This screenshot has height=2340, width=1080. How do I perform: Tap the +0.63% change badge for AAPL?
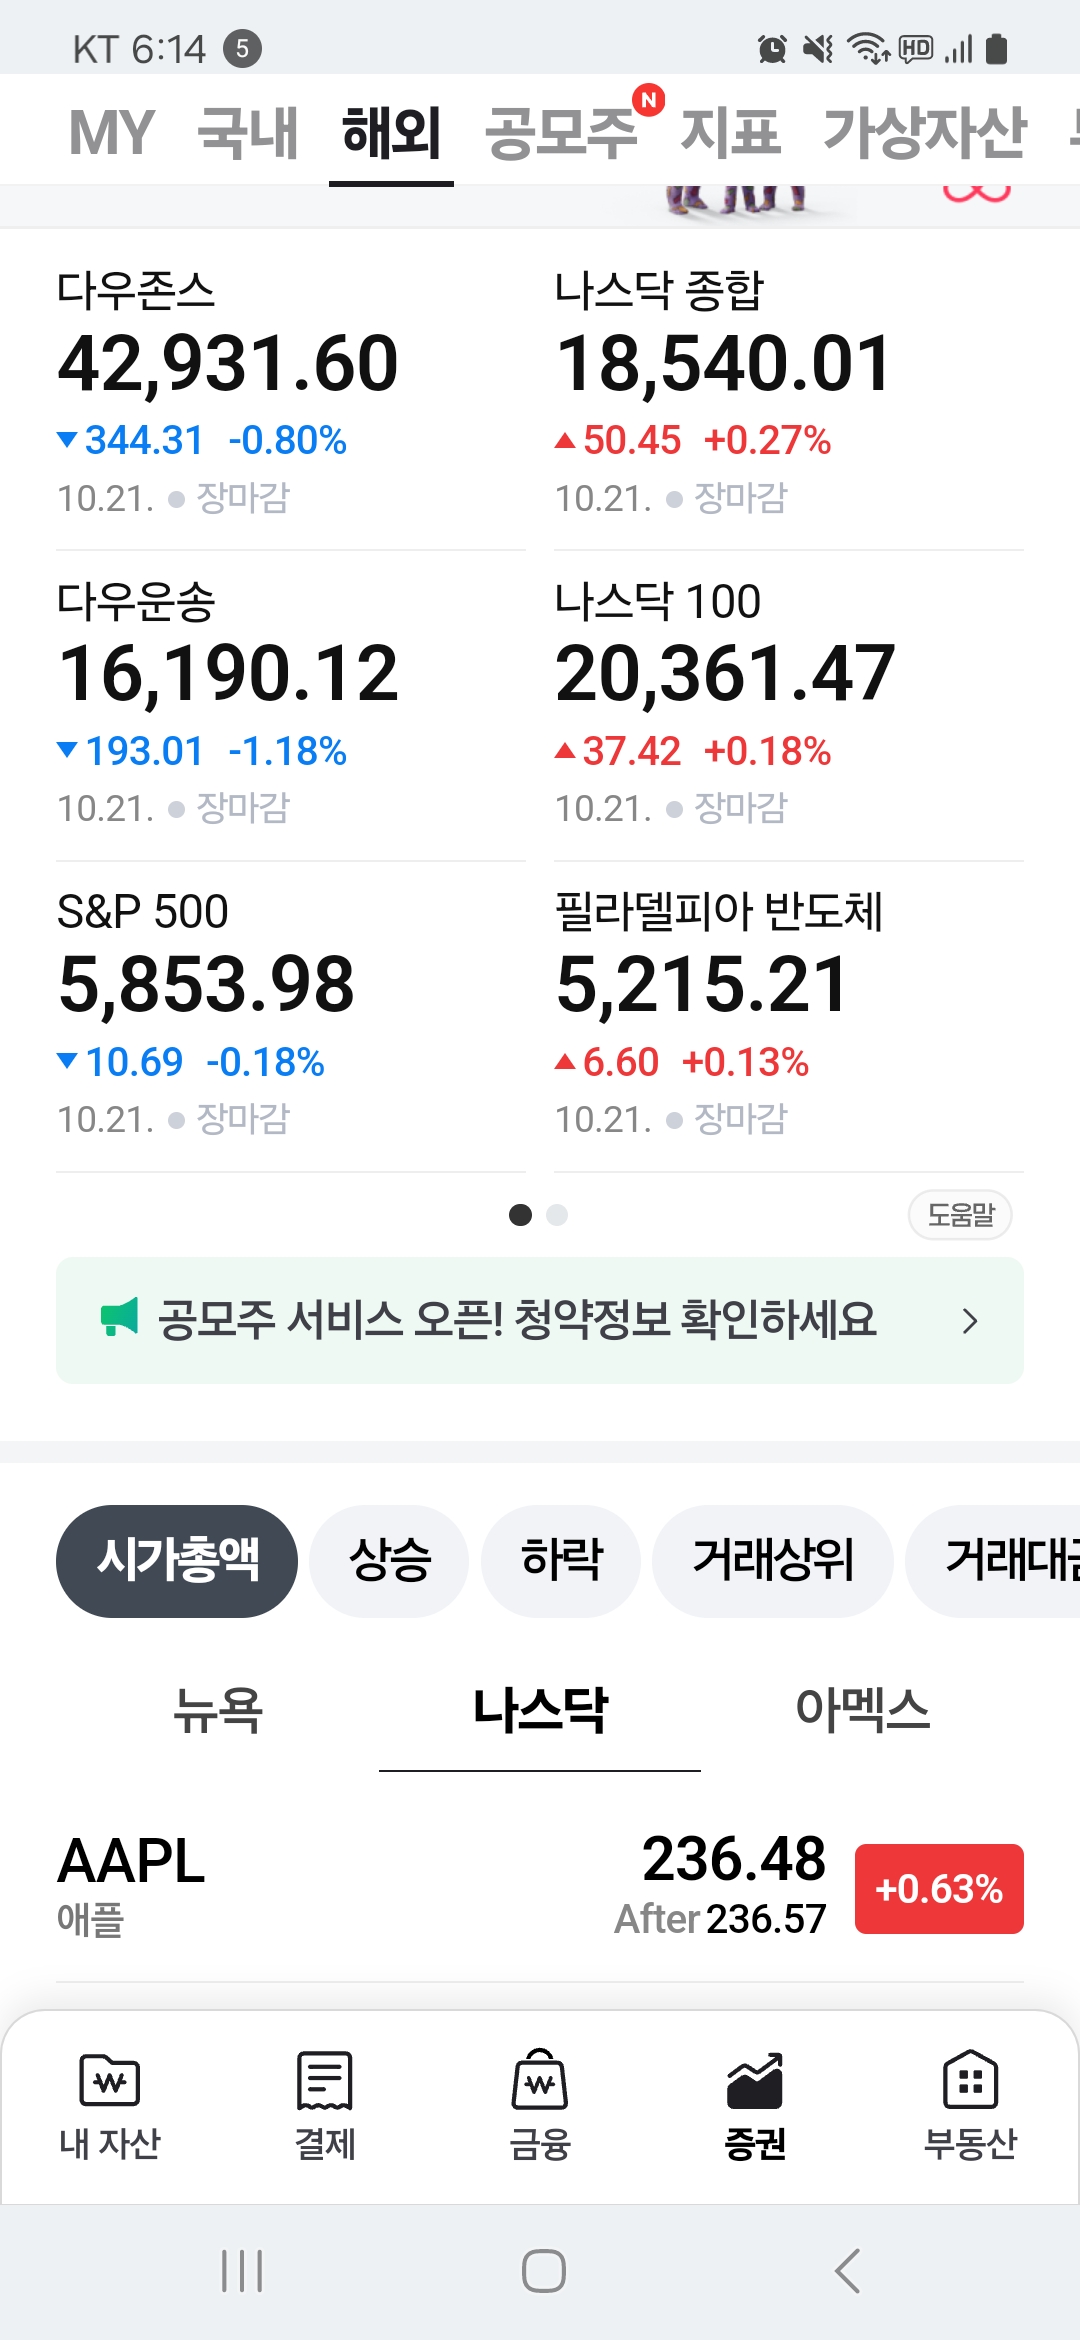click(939, 1889)
